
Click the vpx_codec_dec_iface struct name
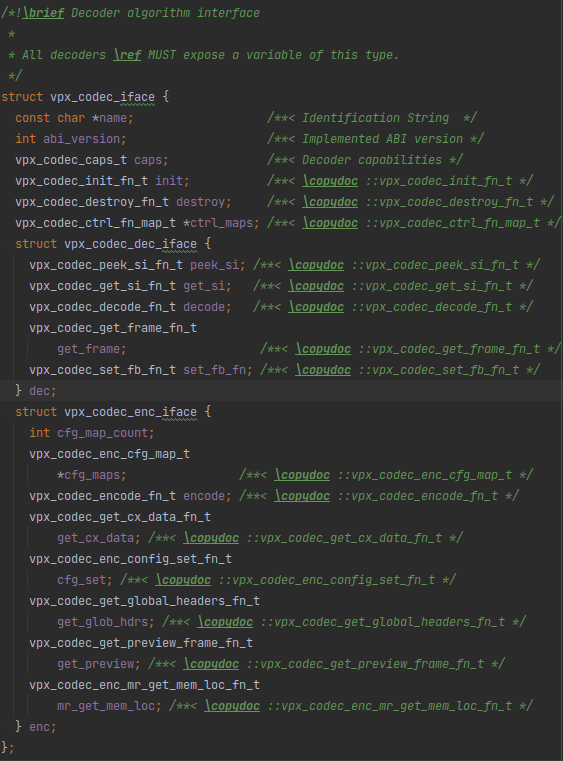point(131,244)
